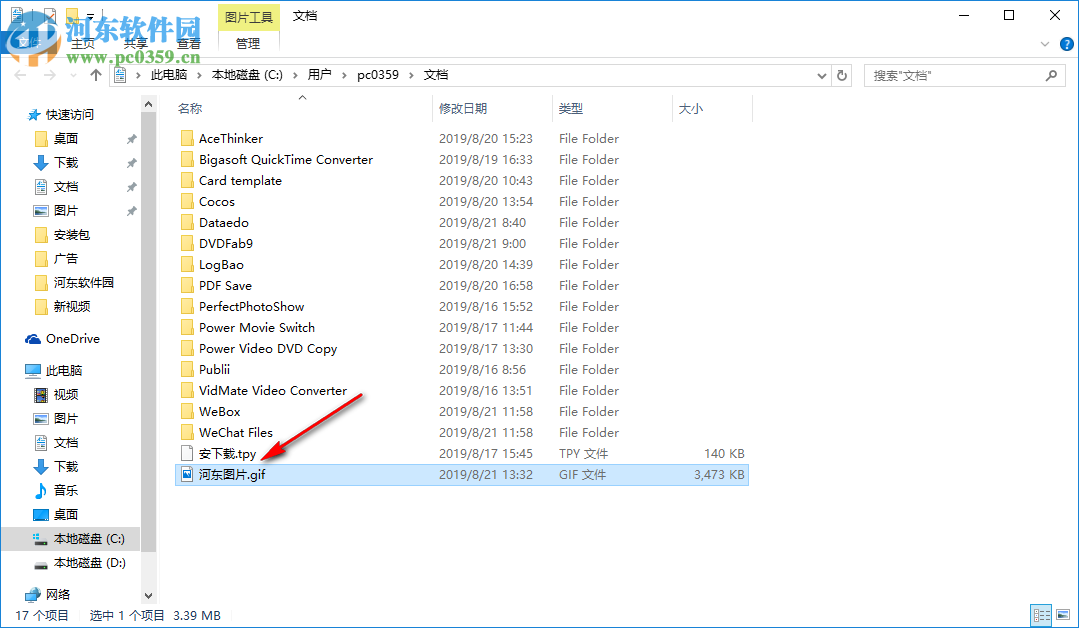The image size is (1079, 628).
Task: Click the back navigation arrow
Action: click(x=18, y=74)
